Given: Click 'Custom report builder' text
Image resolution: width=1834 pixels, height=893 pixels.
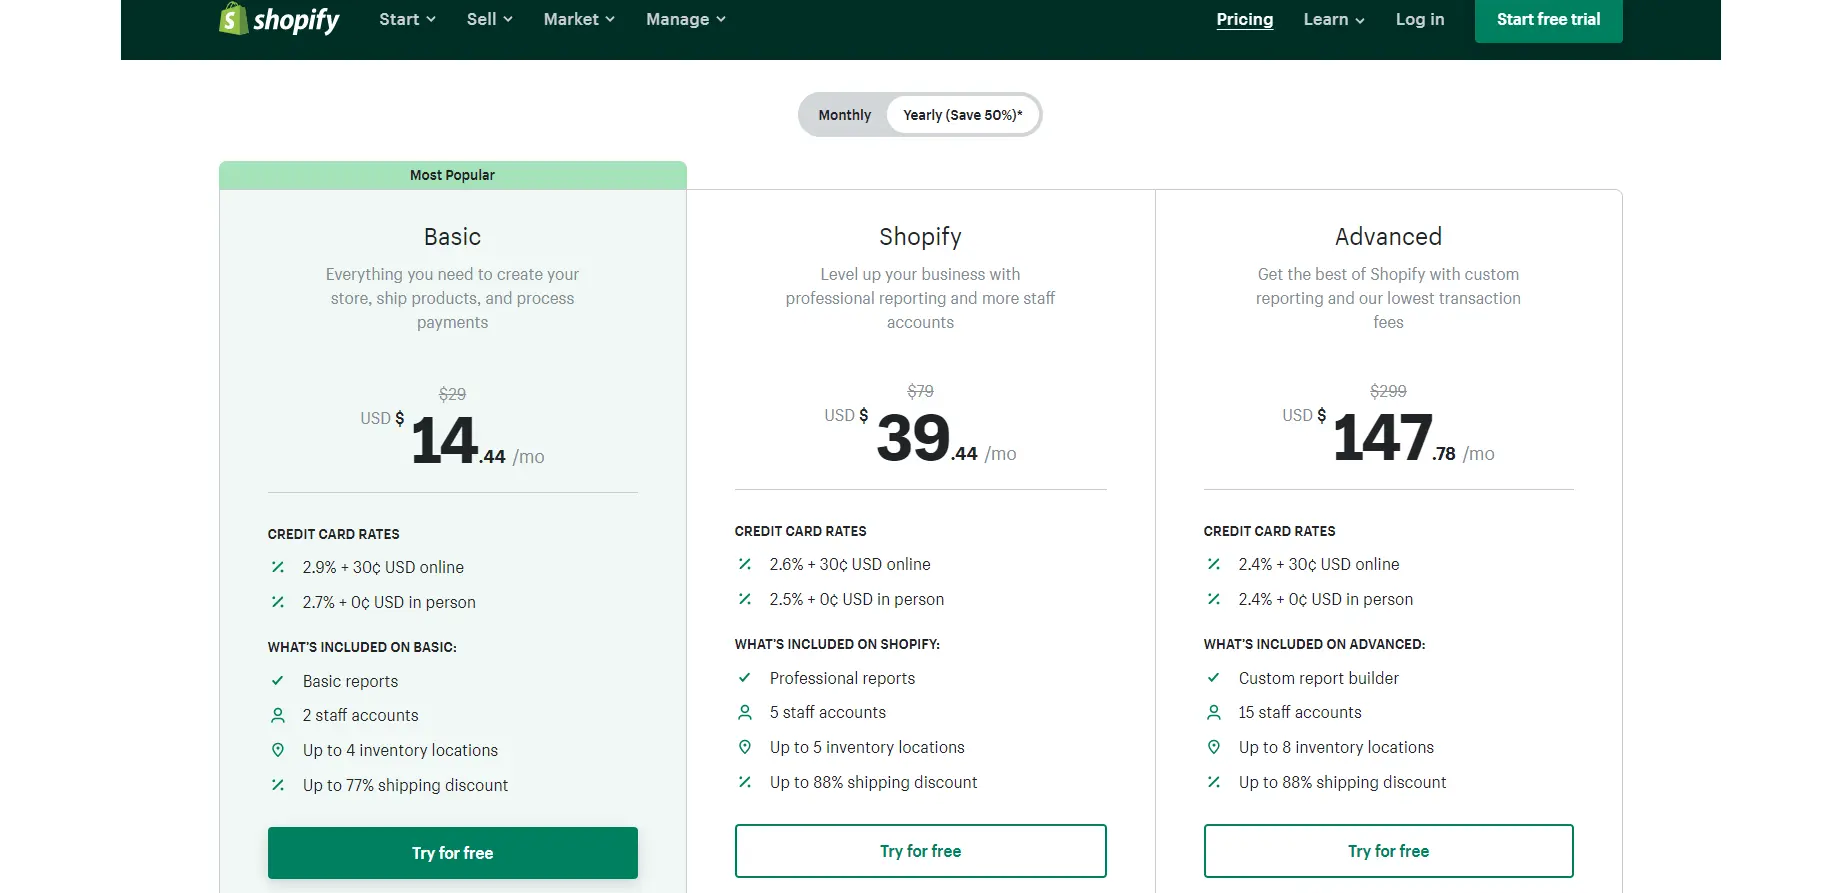Looking at the screenshot, I should [1318, 678].
